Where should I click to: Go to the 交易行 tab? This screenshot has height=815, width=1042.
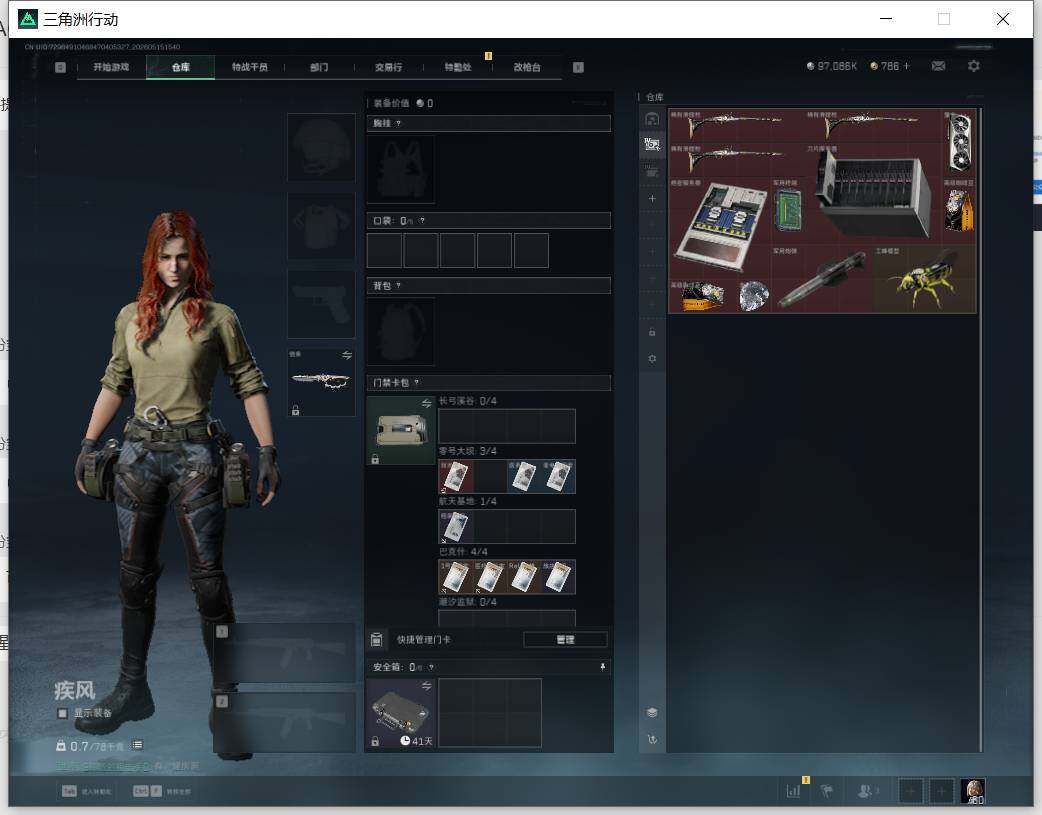tap(388, 67)
